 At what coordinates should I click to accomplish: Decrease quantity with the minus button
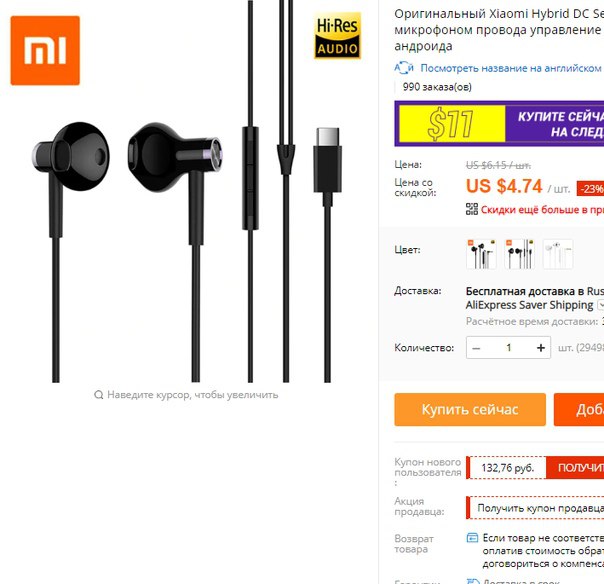tap(476, 347)
